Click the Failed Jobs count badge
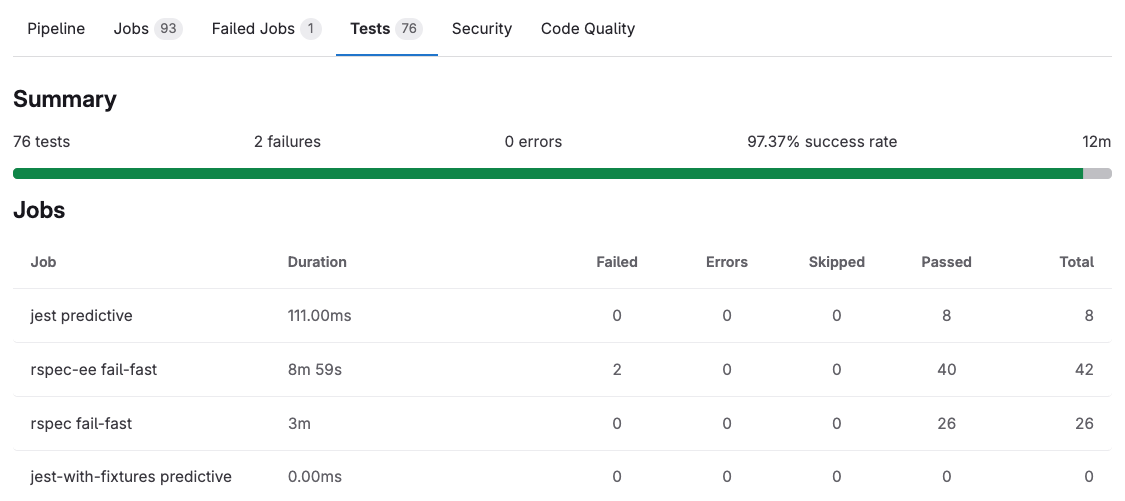Viewport: 1125px width, 501px height. [310, 29]
